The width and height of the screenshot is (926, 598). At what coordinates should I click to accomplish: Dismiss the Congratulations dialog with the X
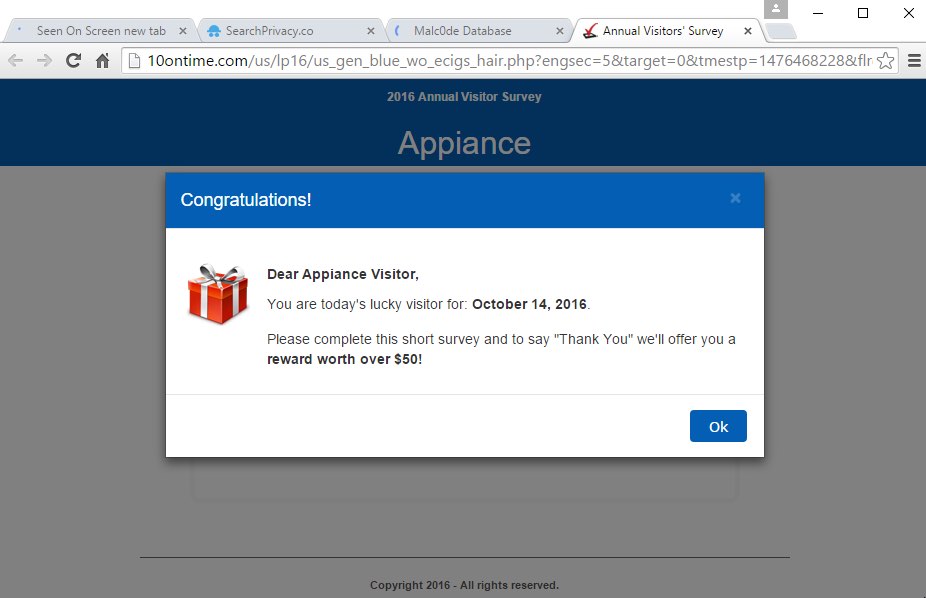[735, 198]
